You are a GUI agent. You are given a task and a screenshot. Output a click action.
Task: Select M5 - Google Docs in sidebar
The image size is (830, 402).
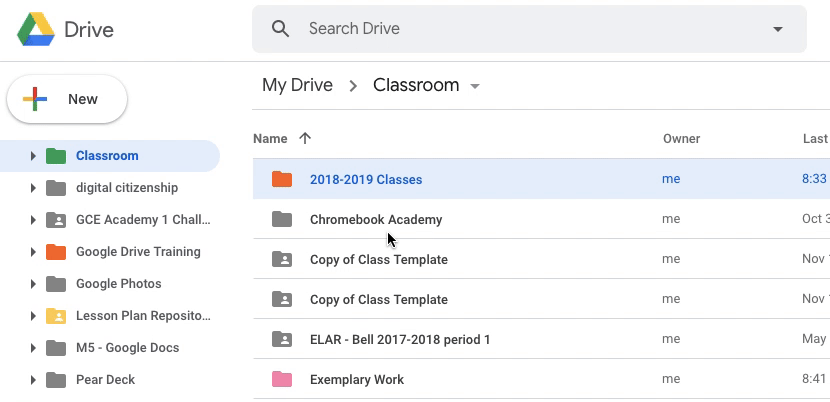127,348
